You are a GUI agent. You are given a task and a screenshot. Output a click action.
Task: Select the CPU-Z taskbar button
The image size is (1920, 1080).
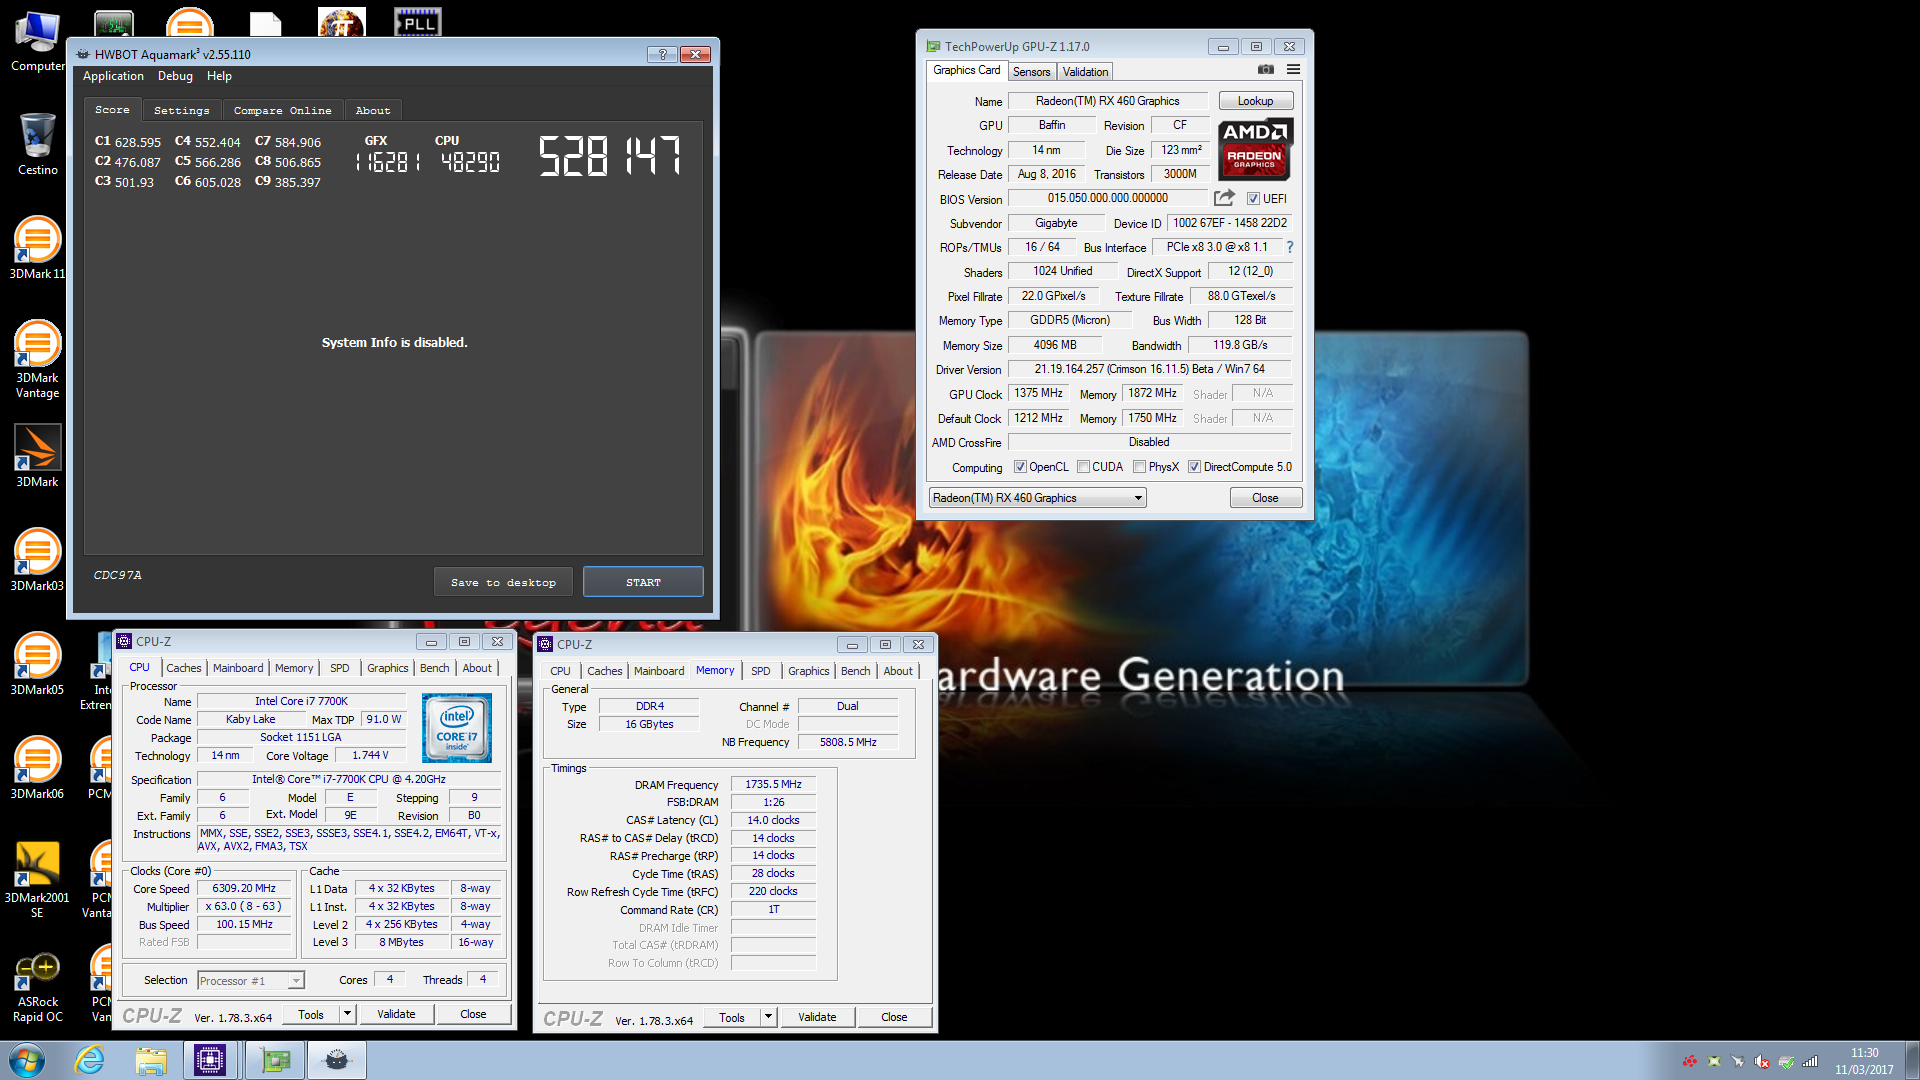click(210, 1060)
